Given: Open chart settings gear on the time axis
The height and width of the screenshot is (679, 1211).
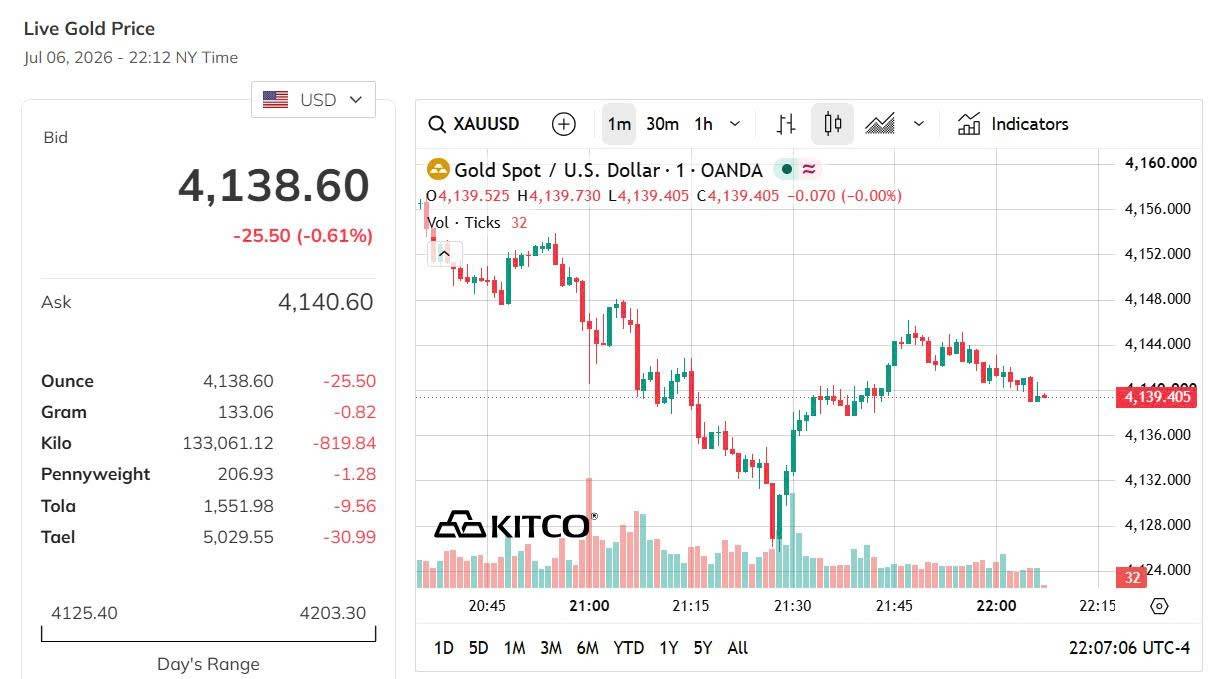Looking at the screenshot, I should [1159, 606].
